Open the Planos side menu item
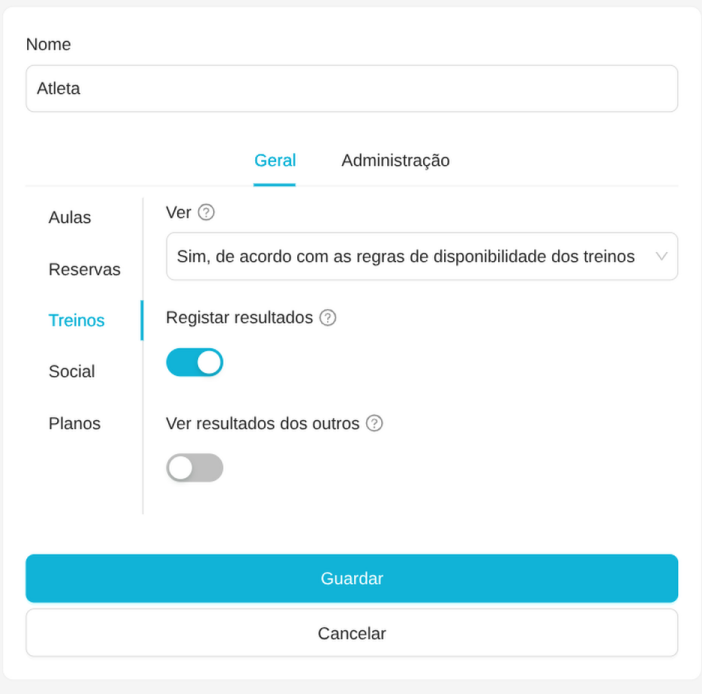Image resolution: width=702 pixels, height=694 pixels. point(75,423)
